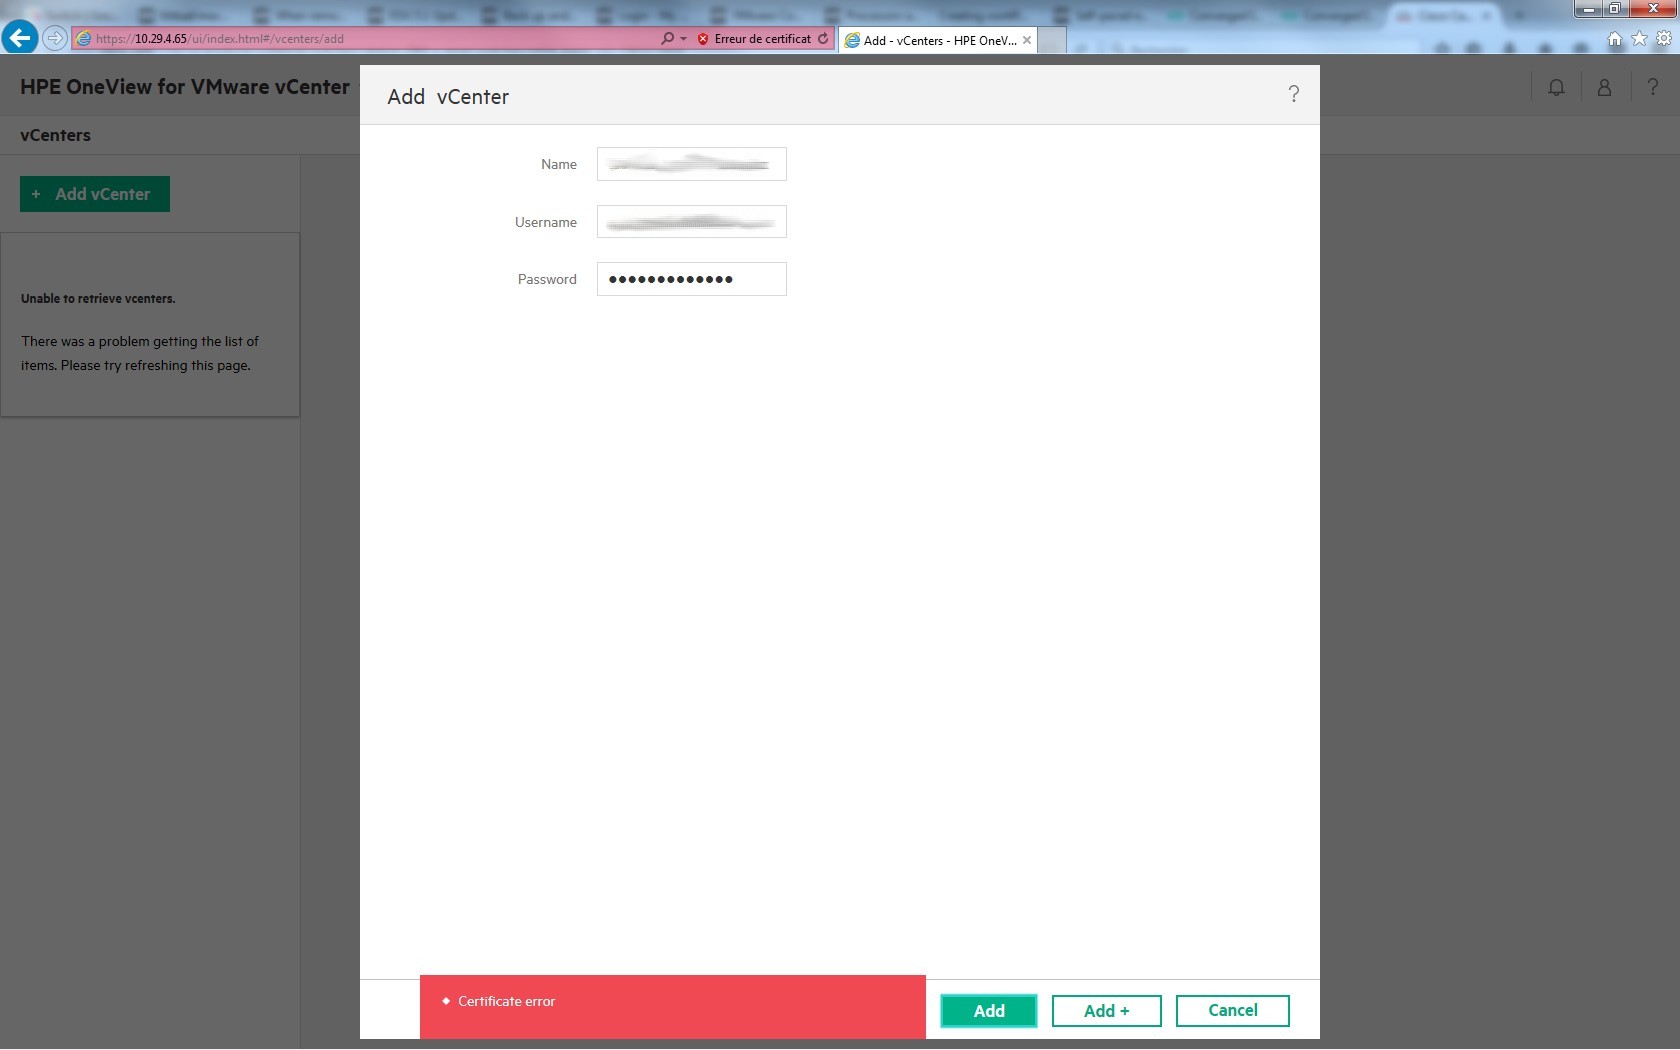
Task: Expand the address bar autocomplete dropdown arrow
Action: [x=684, y=39]
